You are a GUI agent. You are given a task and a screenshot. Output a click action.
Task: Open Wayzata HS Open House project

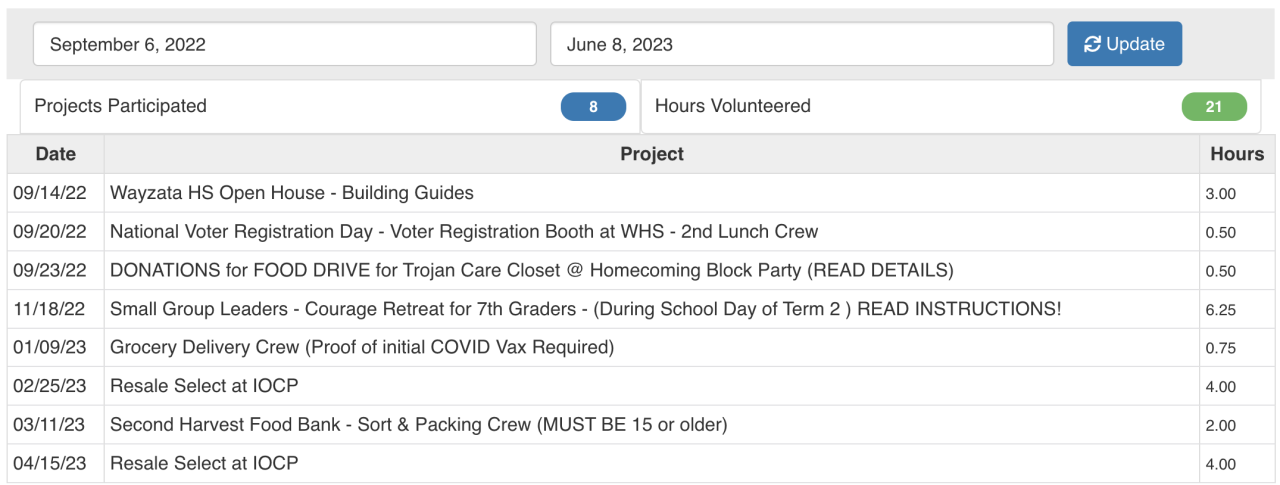coord(291,193)
